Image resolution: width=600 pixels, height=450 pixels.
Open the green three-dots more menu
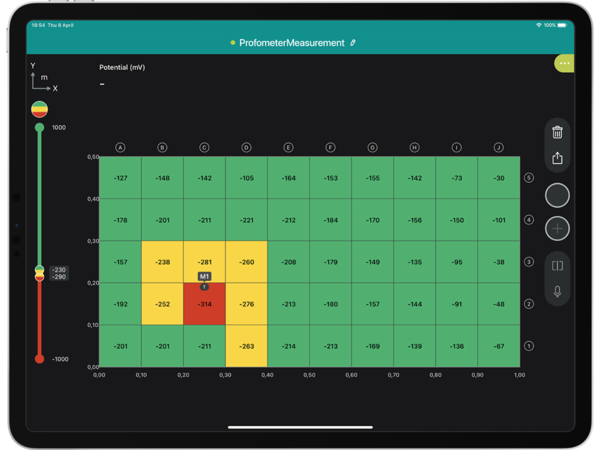click(x=564, y=64)
